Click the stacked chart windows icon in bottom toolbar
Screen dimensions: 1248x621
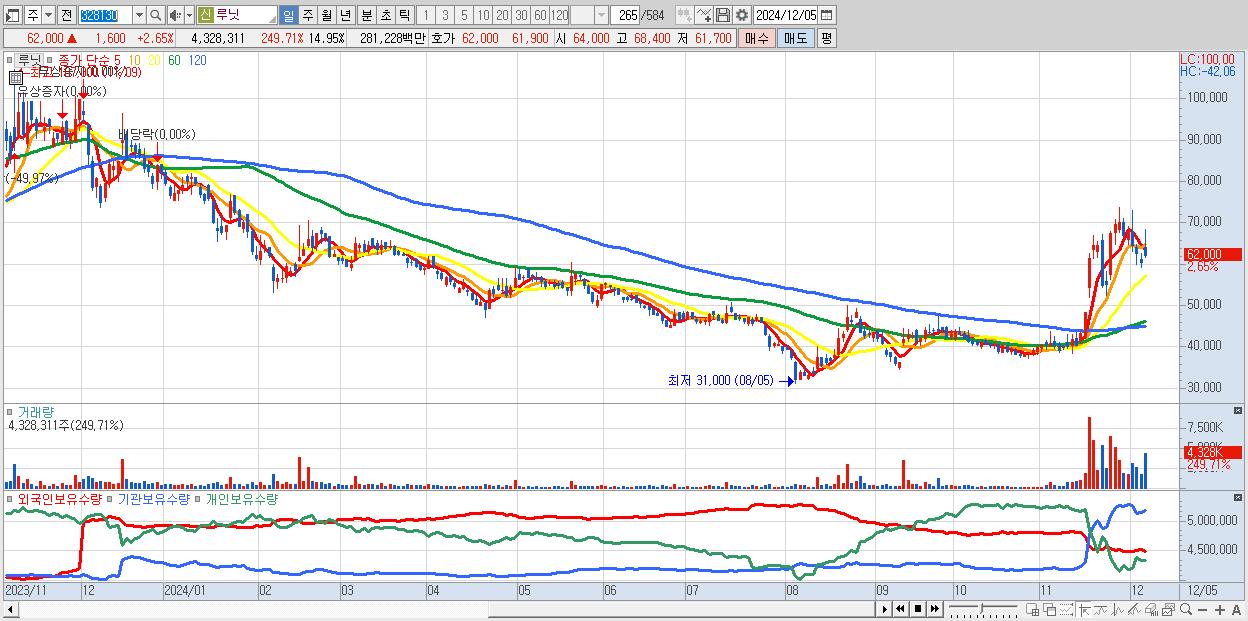[1168, 609]
